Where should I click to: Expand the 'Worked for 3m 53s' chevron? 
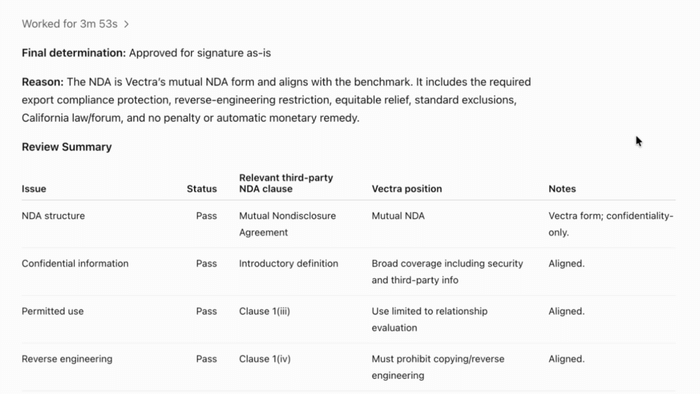(126, 24)
